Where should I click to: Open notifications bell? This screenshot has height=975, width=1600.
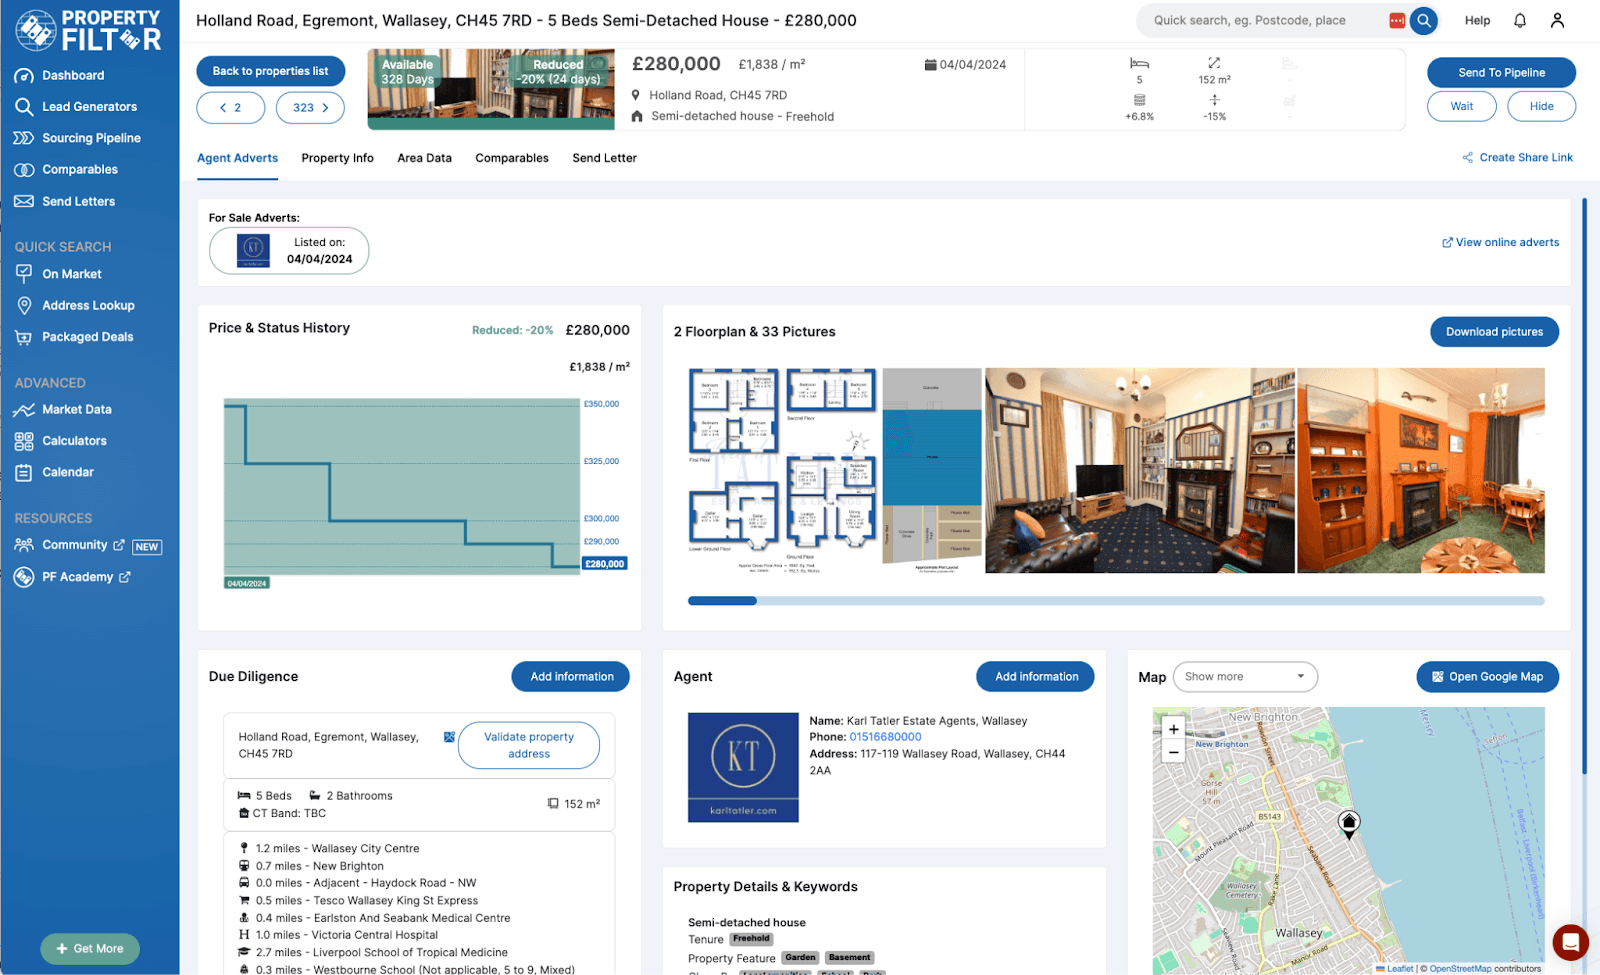tap(1519, 20)
